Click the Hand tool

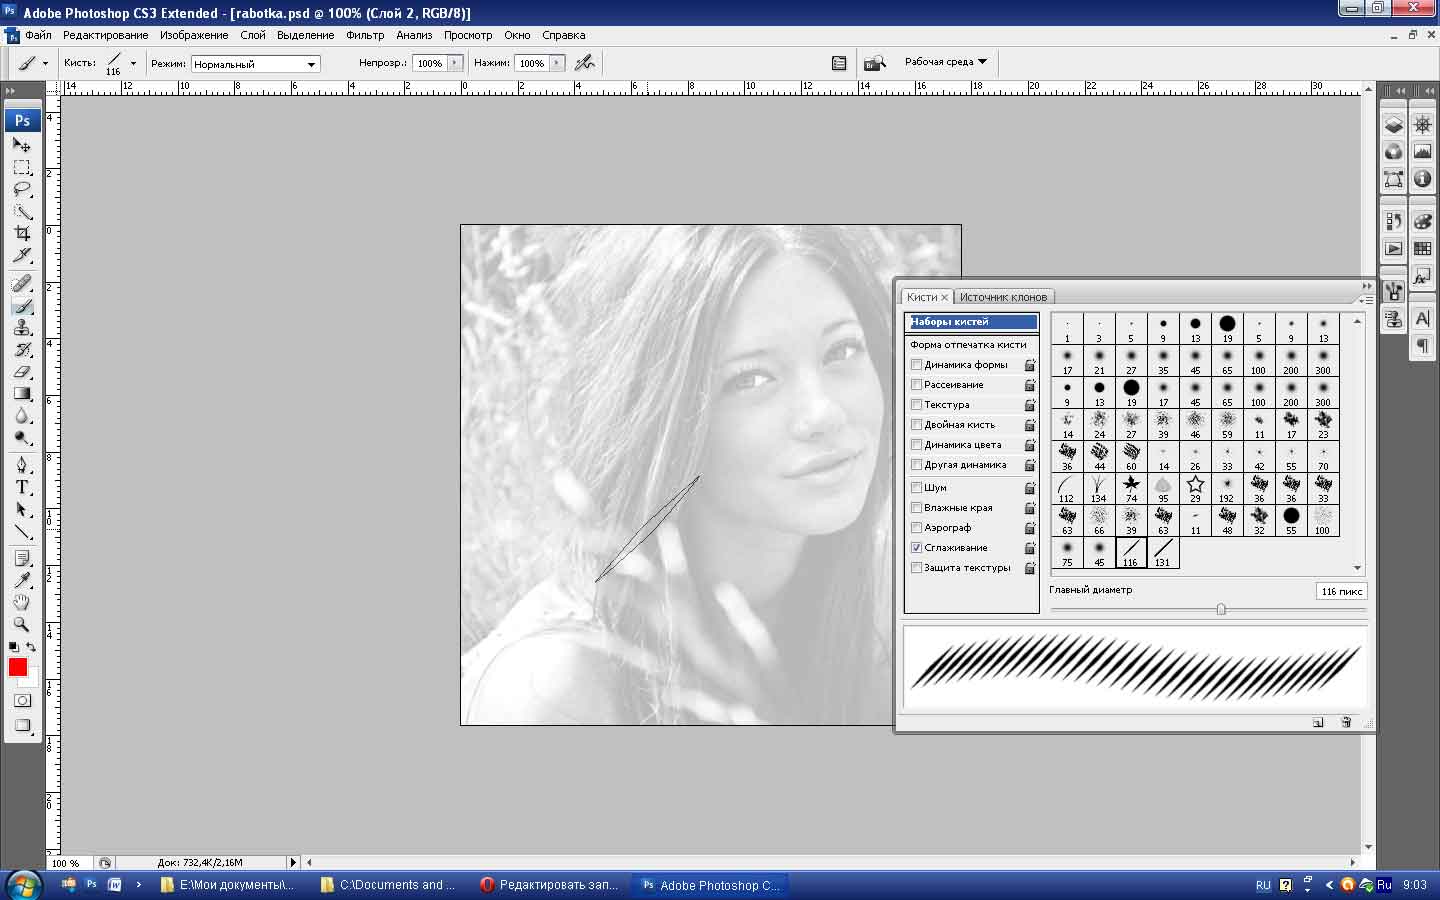point(22,602)
